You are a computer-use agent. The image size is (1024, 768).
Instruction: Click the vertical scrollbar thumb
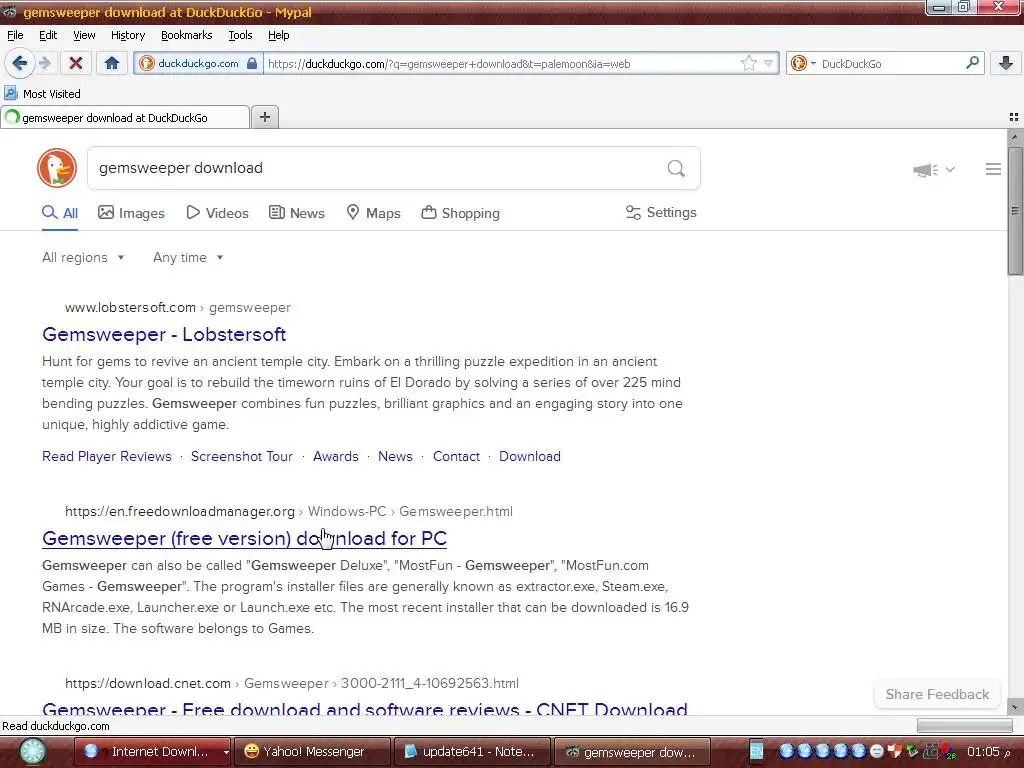click(1014, 210)
